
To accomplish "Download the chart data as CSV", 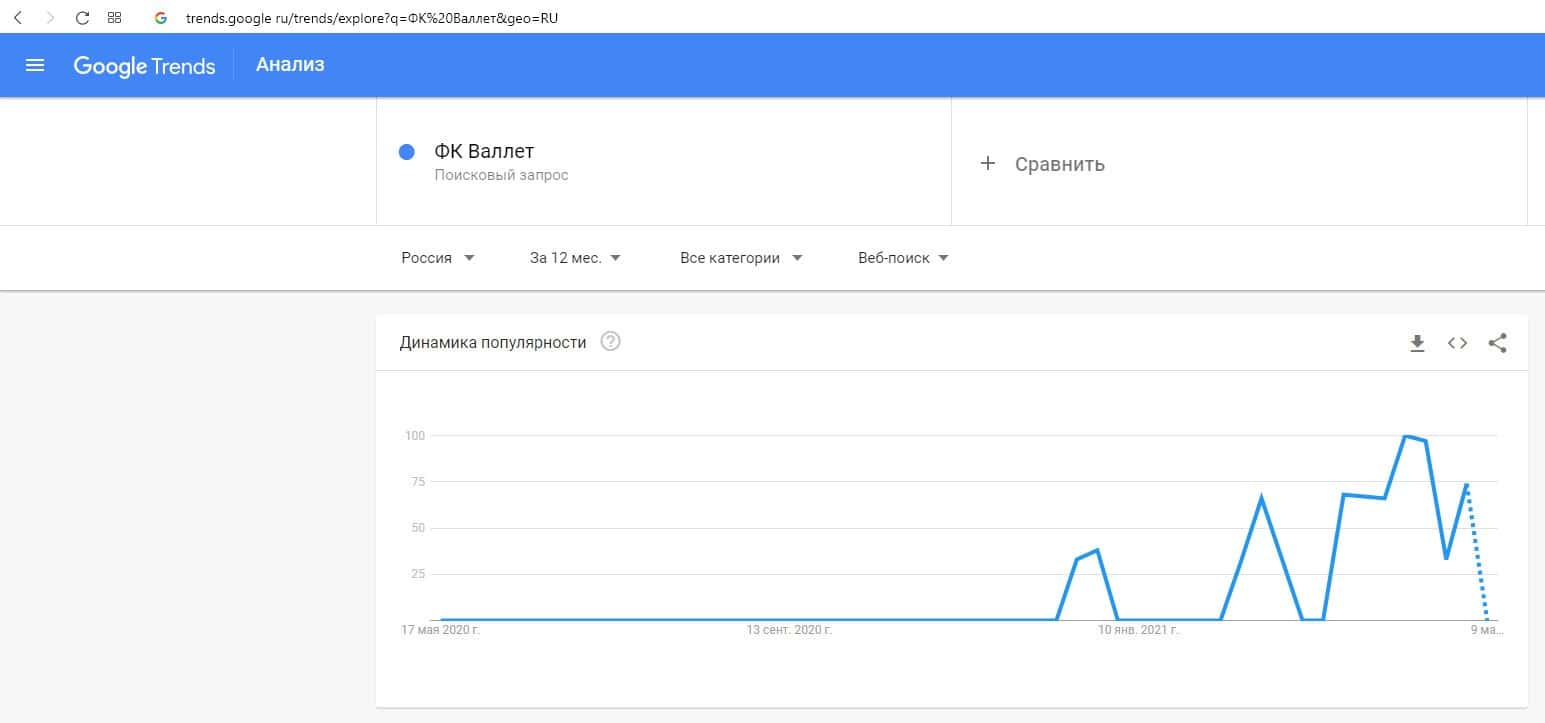I will [x=1417, y=343].
